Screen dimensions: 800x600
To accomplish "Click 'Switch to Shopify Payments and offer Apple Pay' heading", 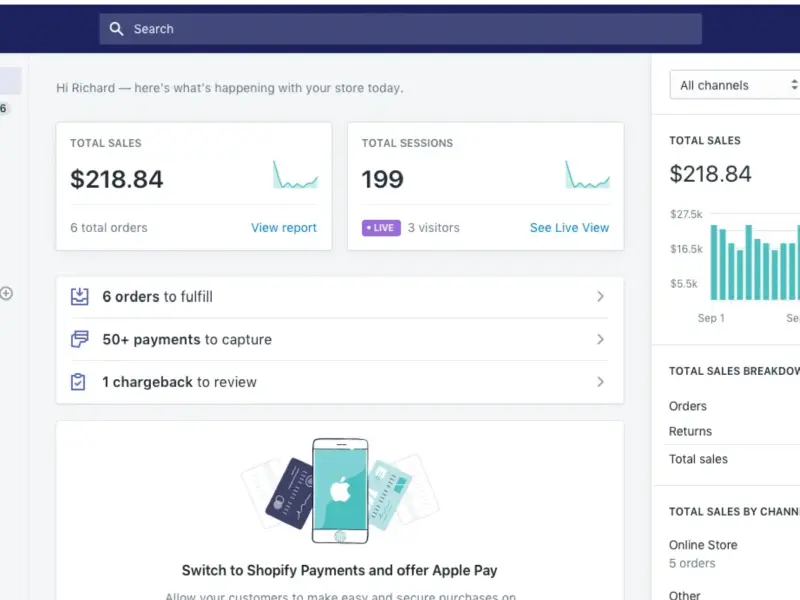I will coord(339,570).
